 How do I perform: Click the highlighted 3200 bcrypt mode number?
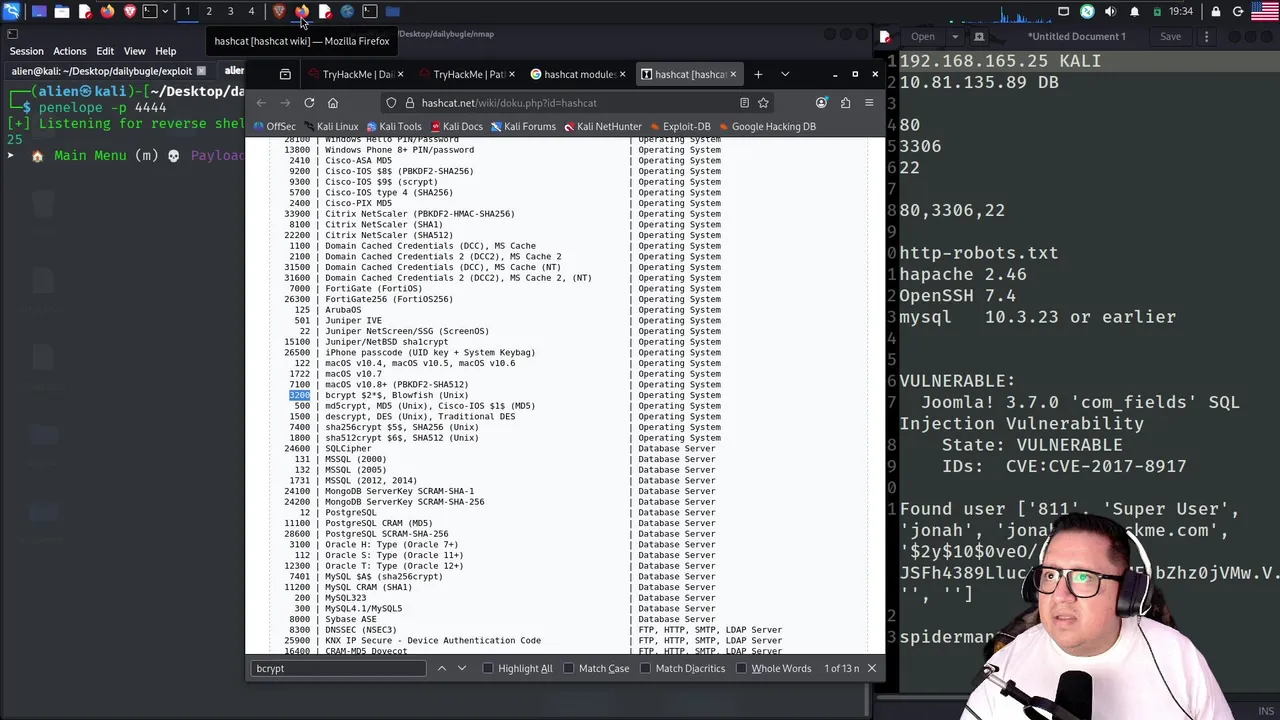pyautogui.click(x=299, y=395)
